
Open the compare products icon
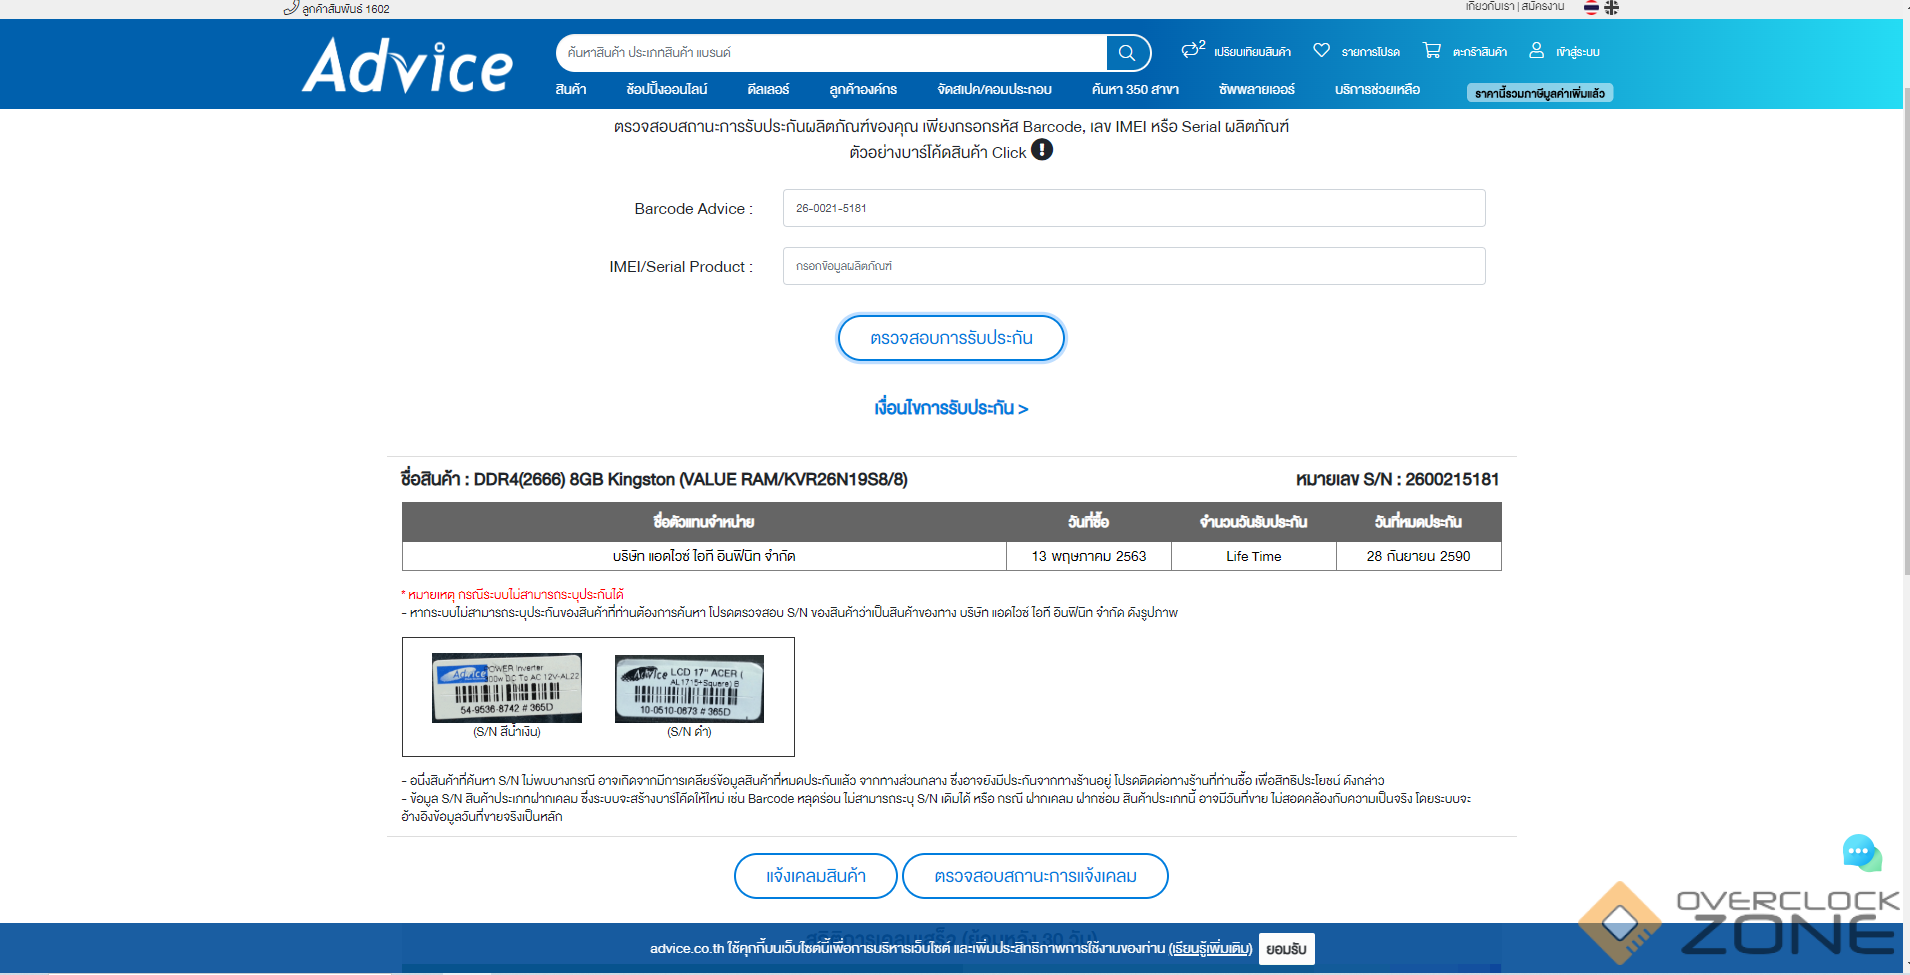tap(1192, 49)
